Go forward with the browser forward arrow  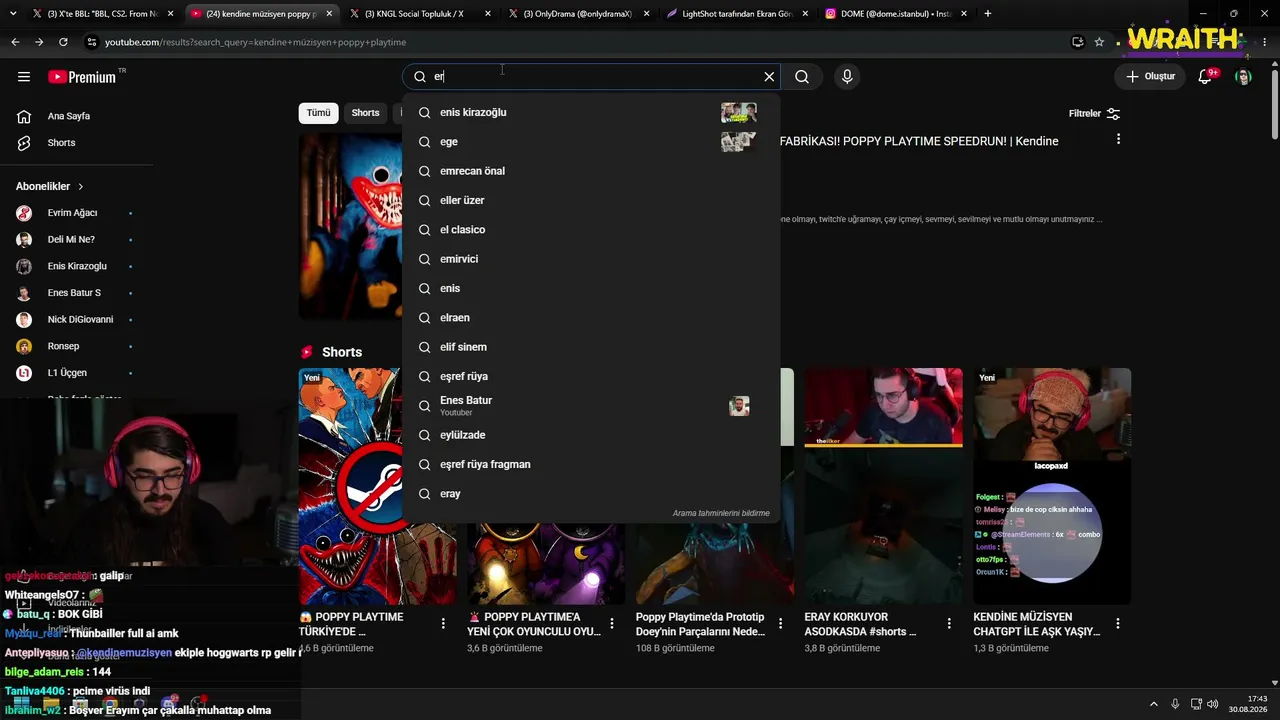tap(39, 42)
